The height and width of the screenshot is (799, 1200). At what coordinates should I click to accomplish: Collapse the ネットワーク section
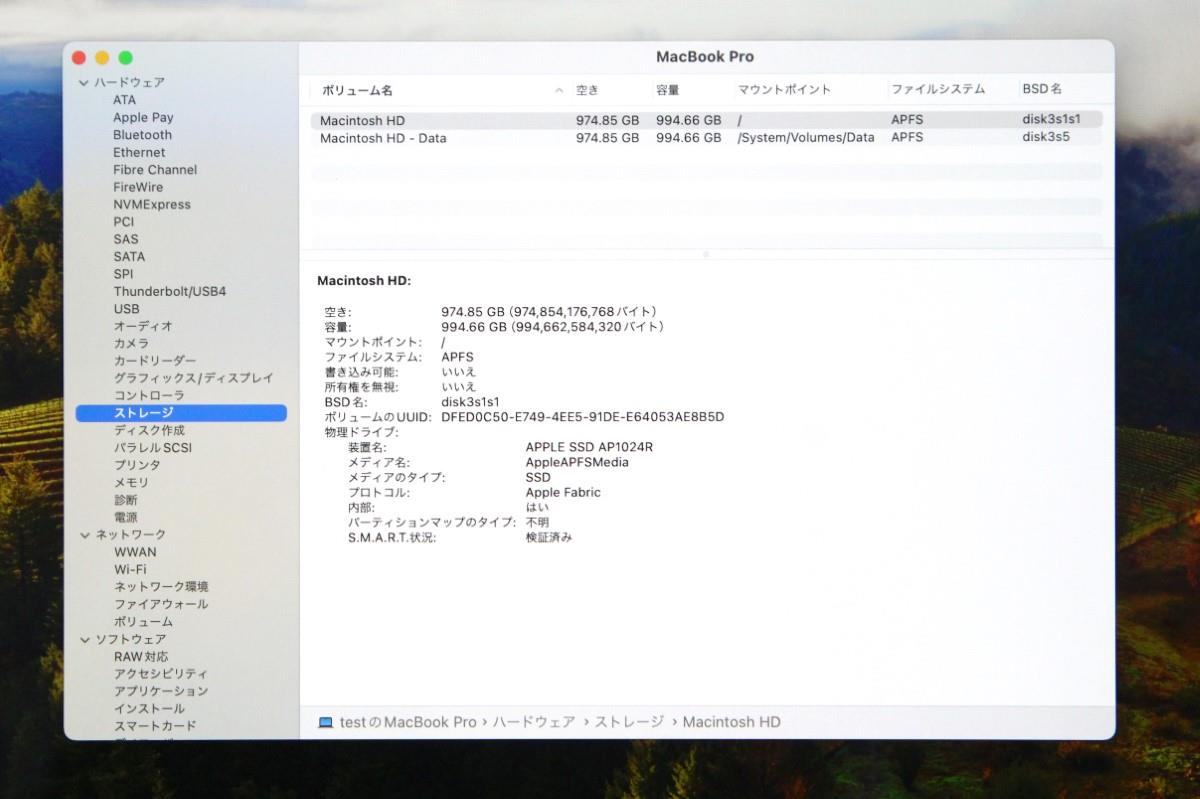[x=84, y=535]
